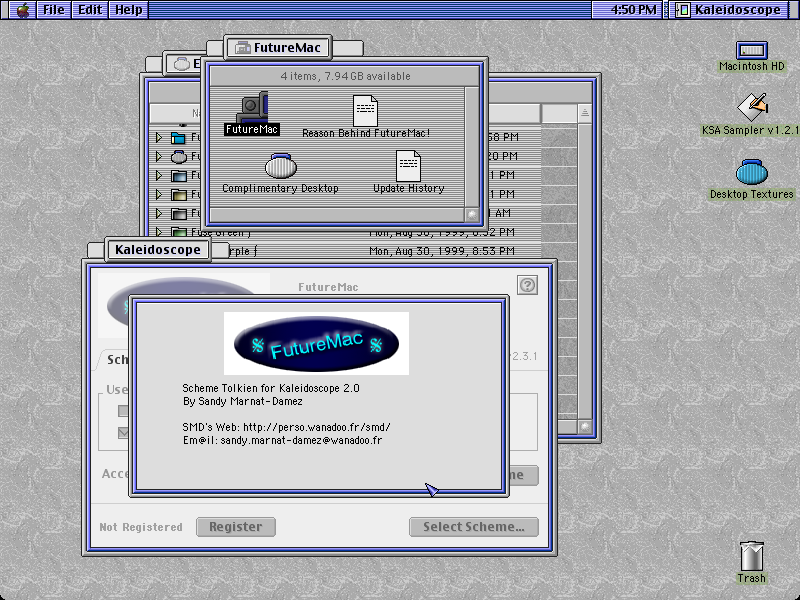Screen dimensions: 800x600
Task: Click the Kaleidoscope window title tab
Action: pyautogui.click(x=158, y=249)
